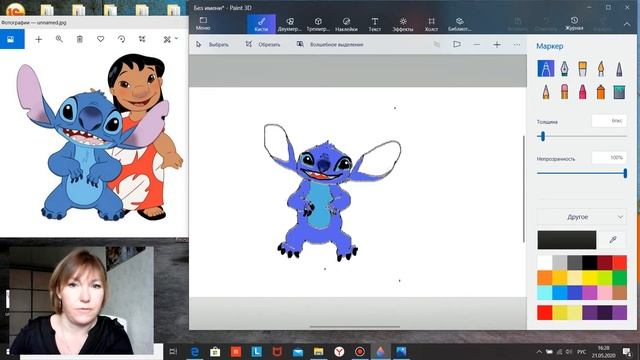Screen dimensions: 640x360
Task: Choose the brown color swatch
Action: [619, 292]
